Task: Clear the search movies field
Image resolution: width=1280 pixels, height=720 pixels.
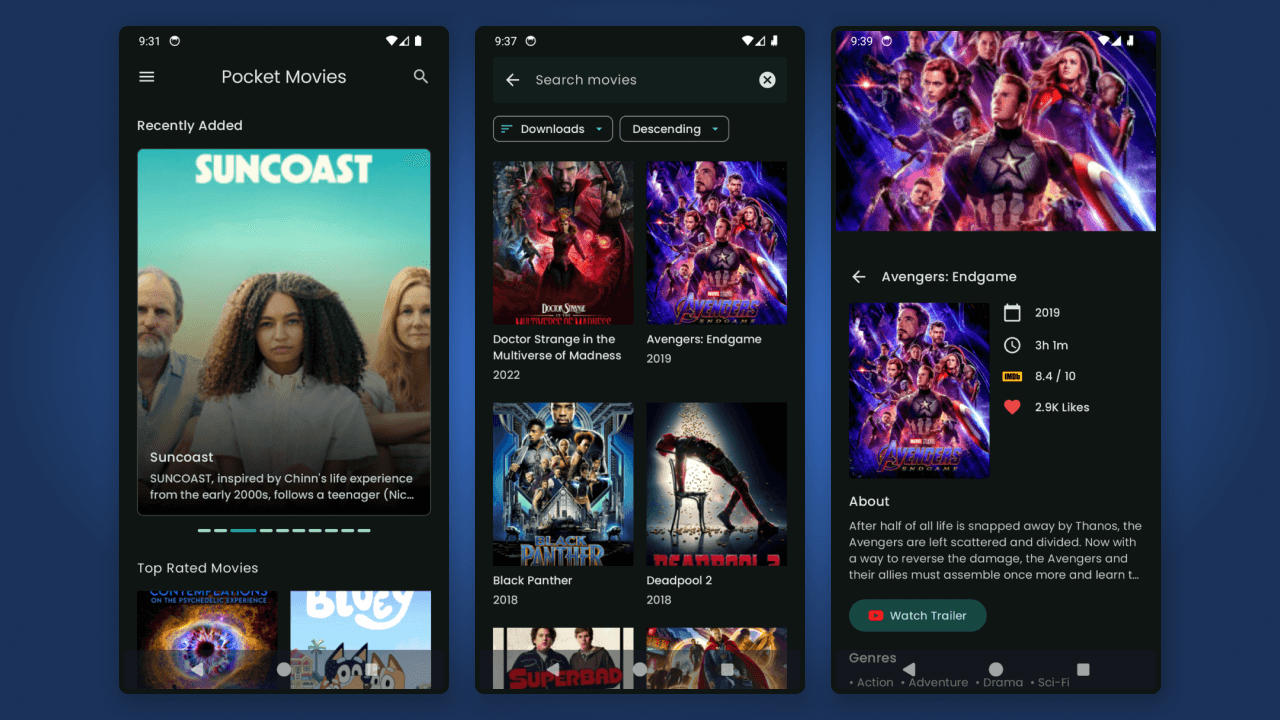Action: 767,80
